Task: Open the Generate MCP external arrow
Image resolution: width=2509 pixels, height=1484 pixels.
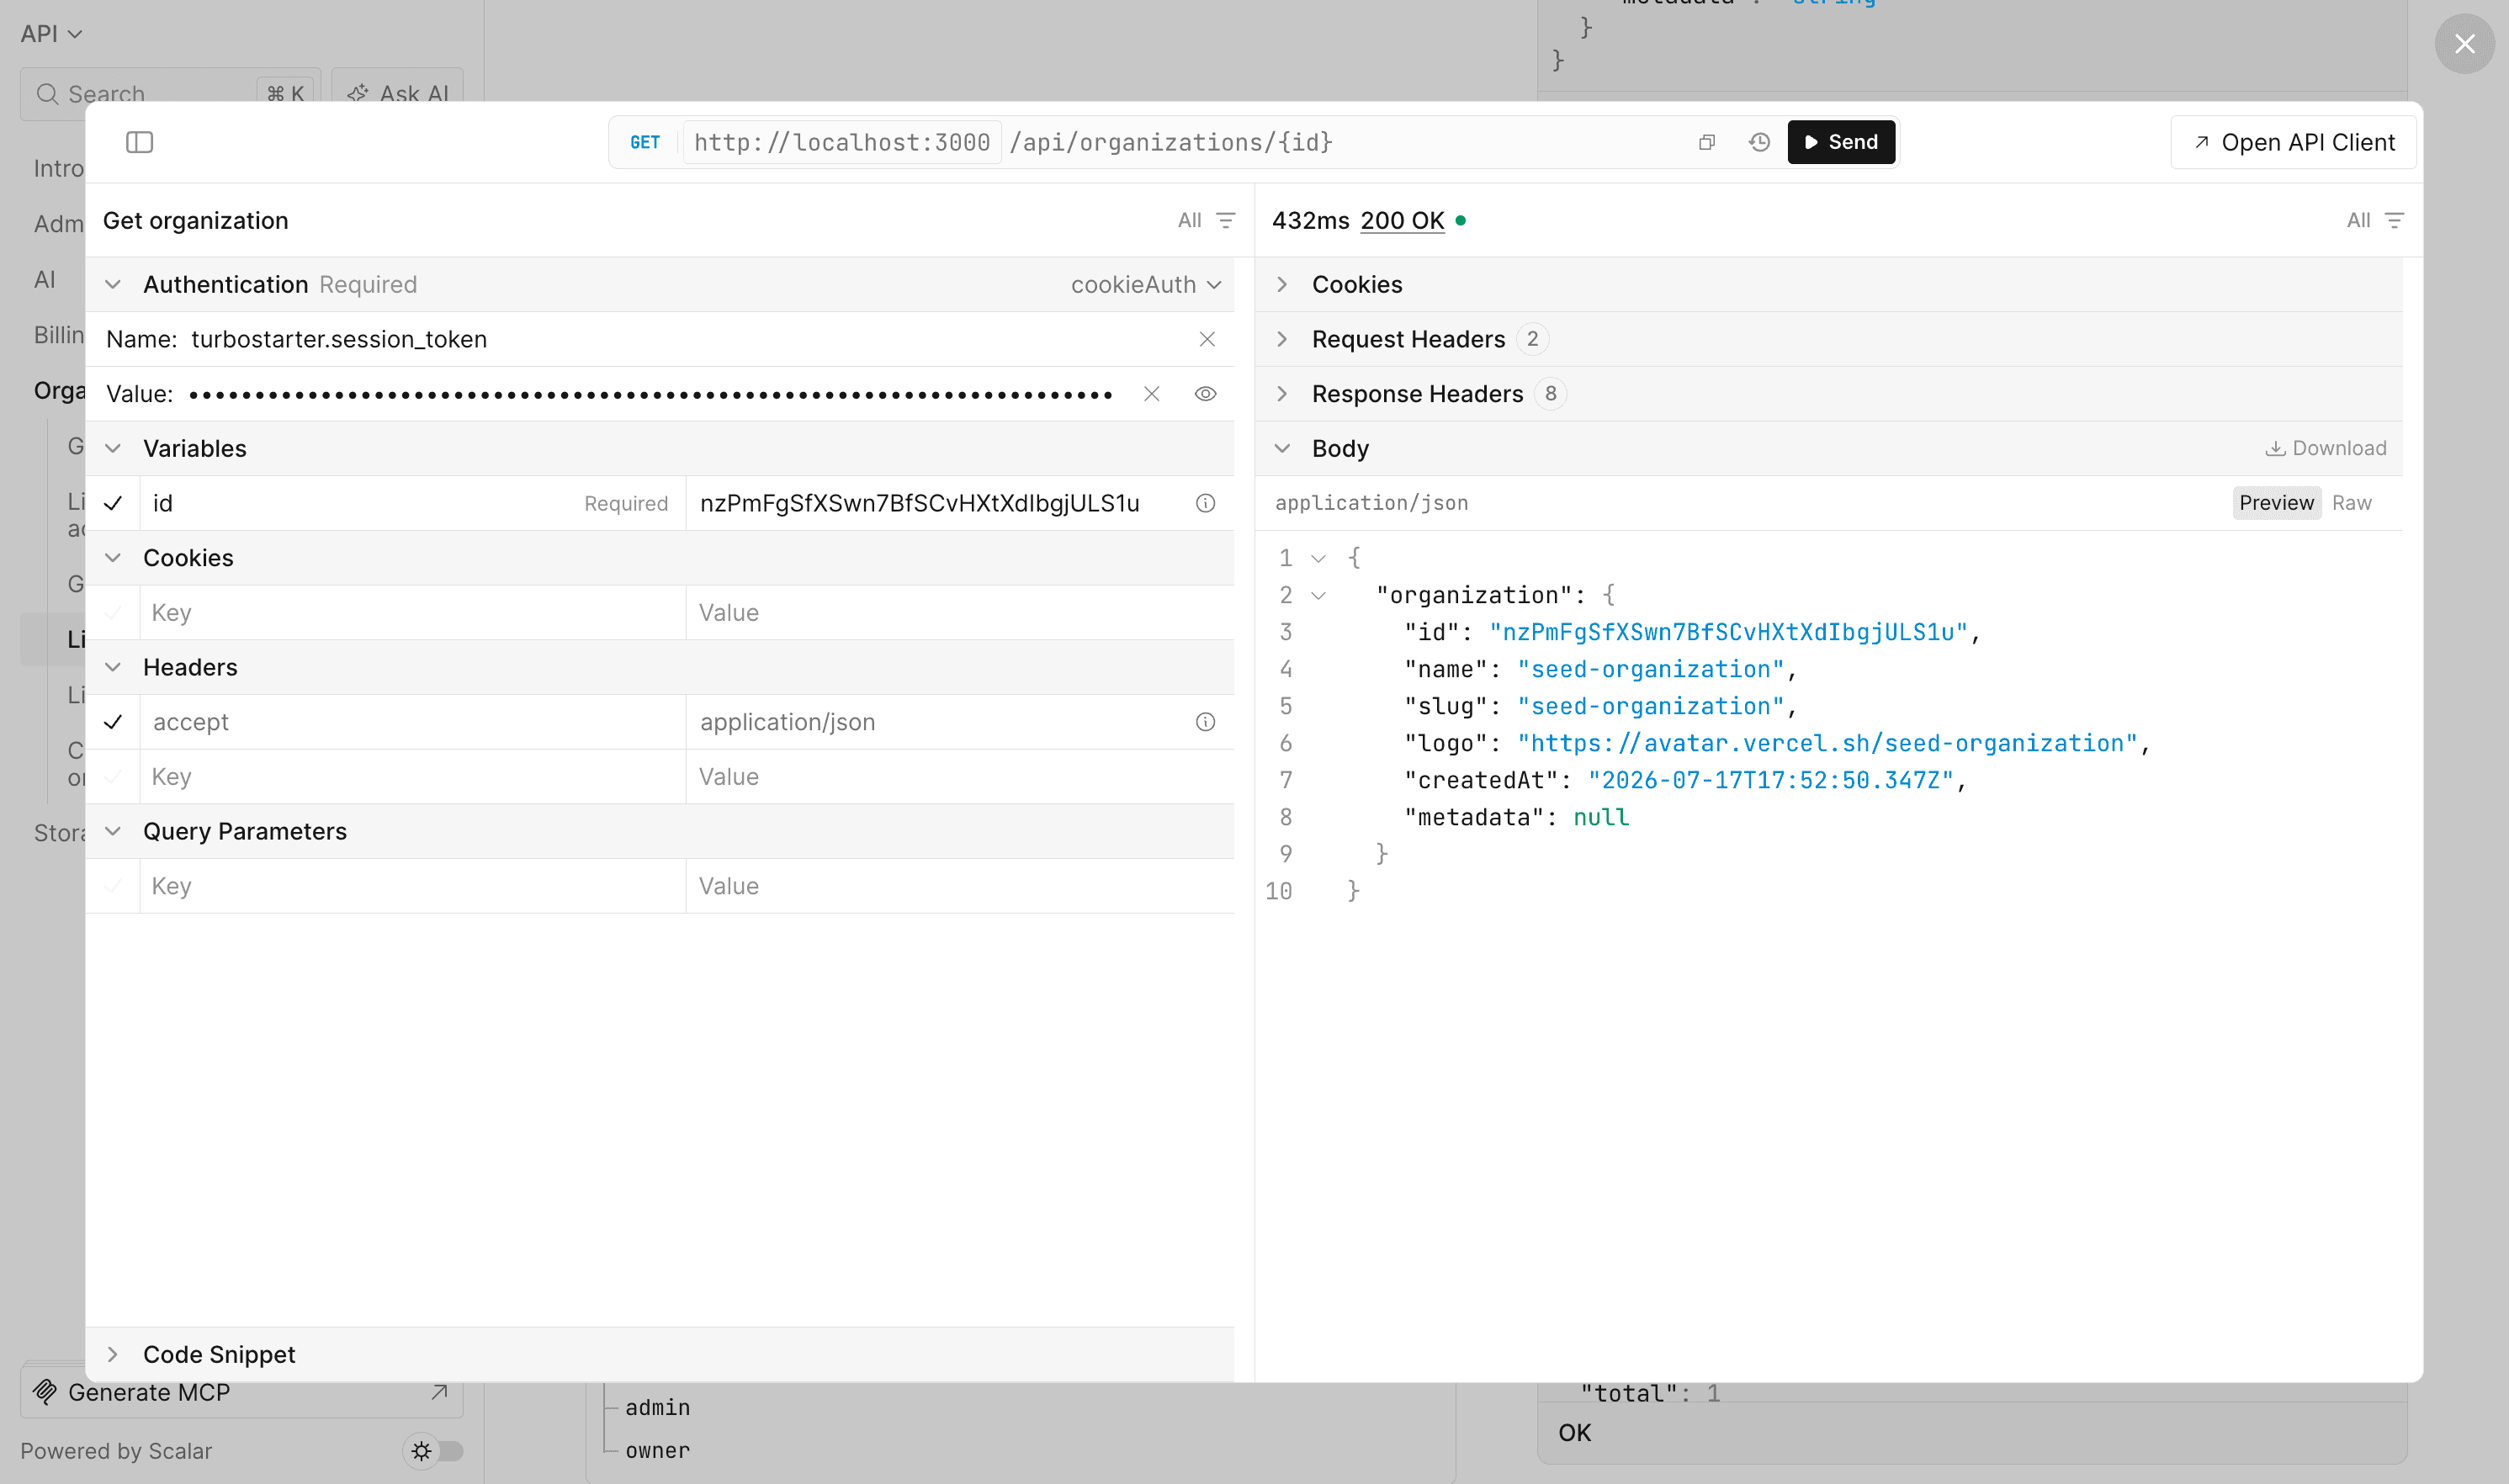Action: pyautogui.click(x=439, y=1392)
